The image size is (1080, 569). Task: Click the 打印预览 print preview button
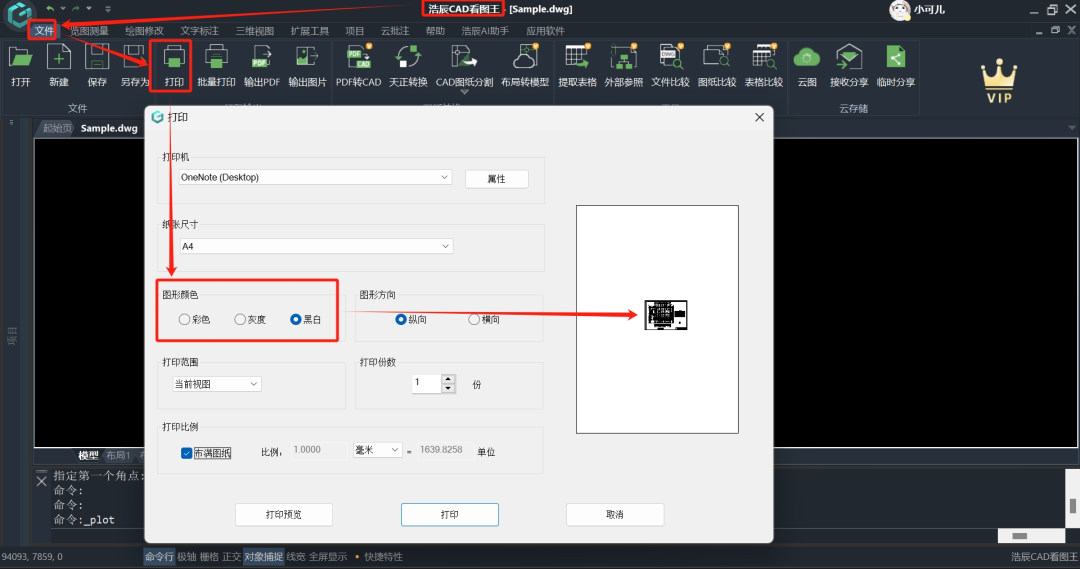coord(284,515)
